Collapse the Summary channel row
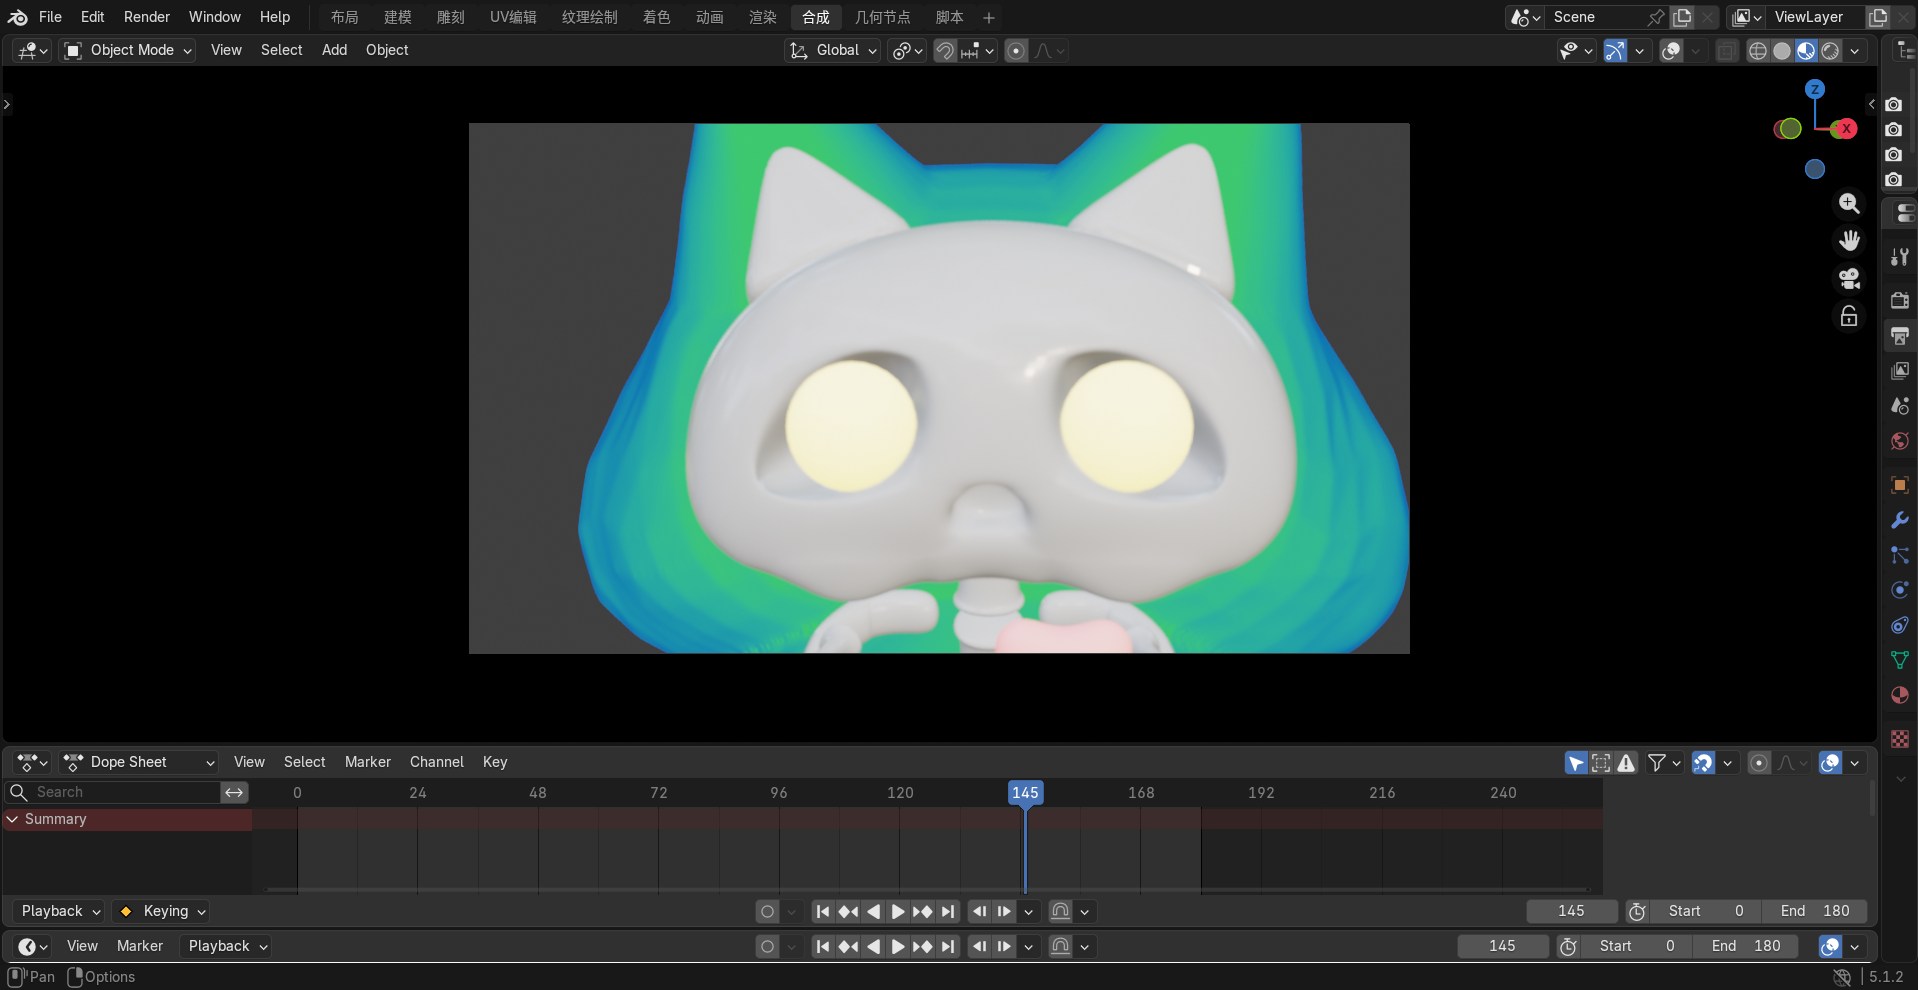The width and height of the screenshot is (1918, 990). pyautogui.click(x=12, y=819)
